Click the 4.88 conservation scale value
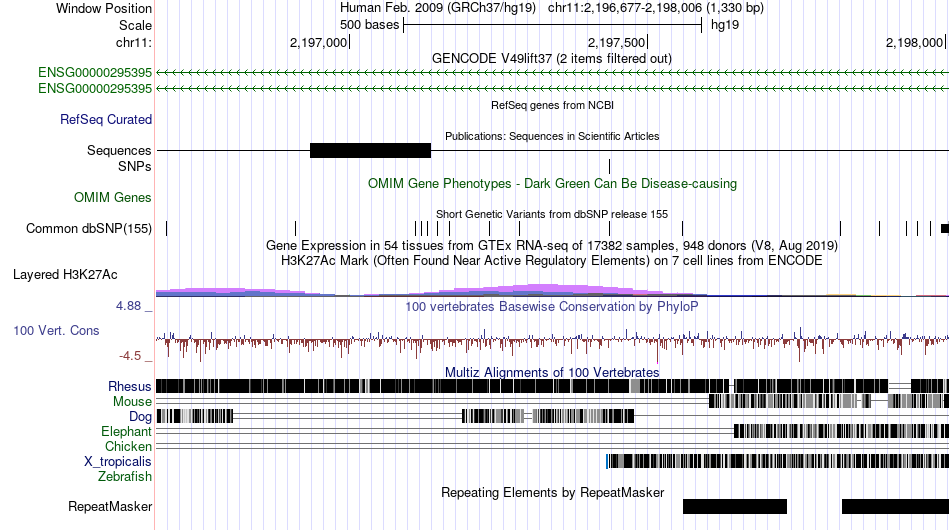Screen dimensions: 950x530 pos(128,306)
